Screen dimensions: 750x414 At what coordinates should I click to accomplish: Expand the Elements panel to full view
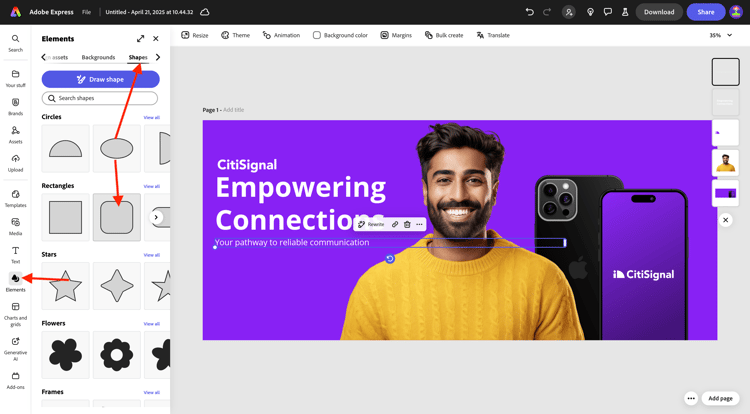pos(140,39)
